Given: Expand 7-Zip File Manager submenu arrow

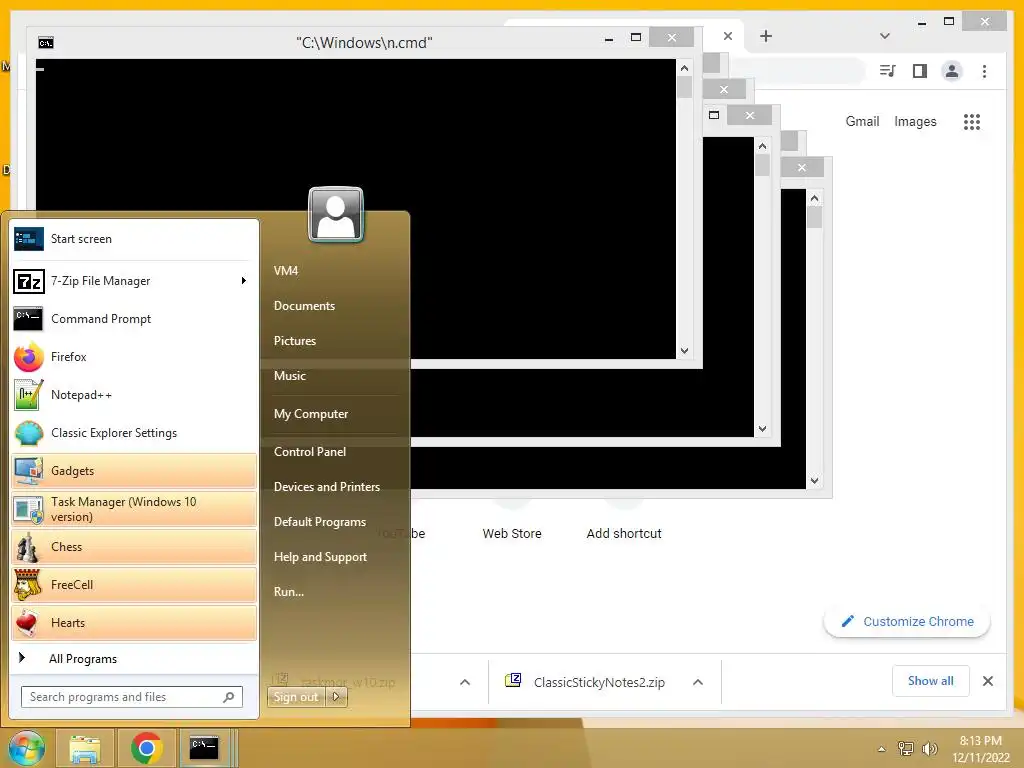Looking at the screenshot, I should pyautogui.click(x=244, y=281).
